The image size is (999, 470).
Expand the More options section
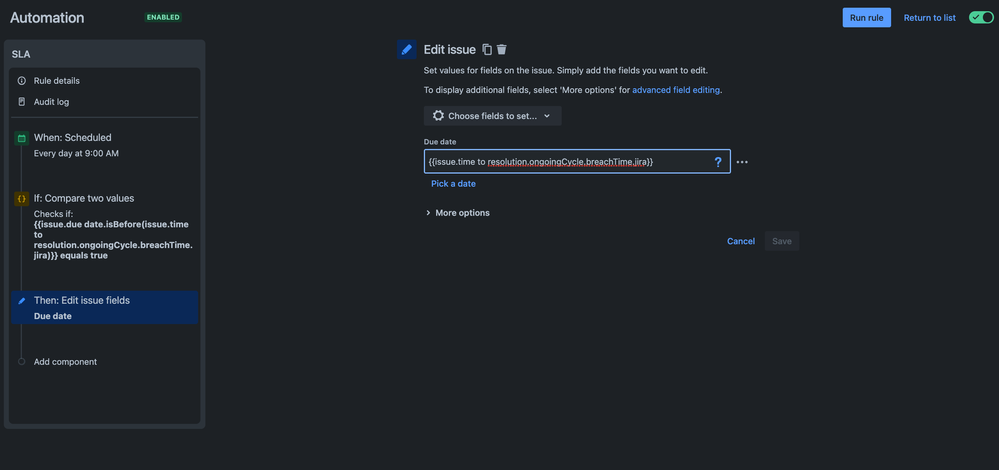pyautogui.click(x=457, y=213)
